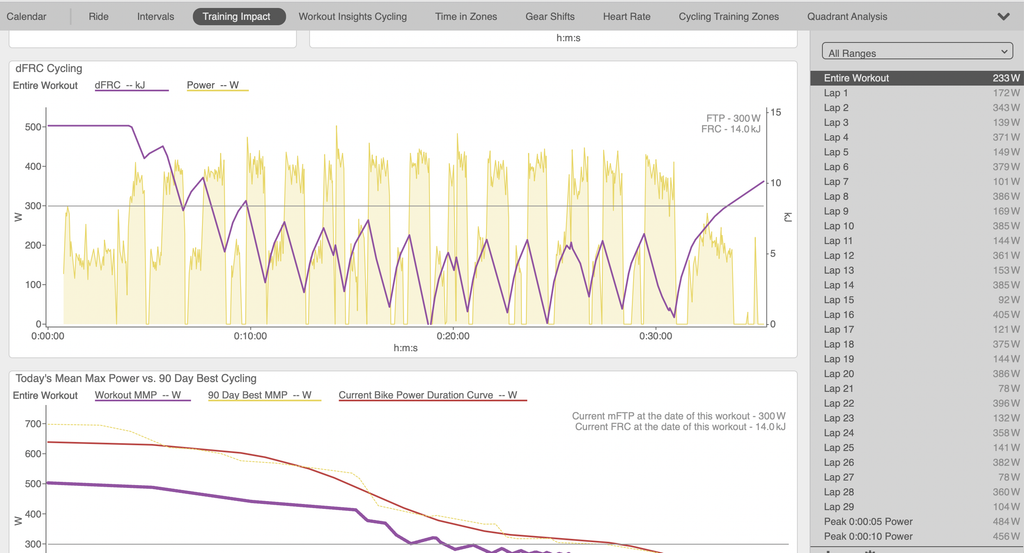Select Lap 28 in the ranges list
Screen dimensions: 1024x553
(x=917, y=492)
